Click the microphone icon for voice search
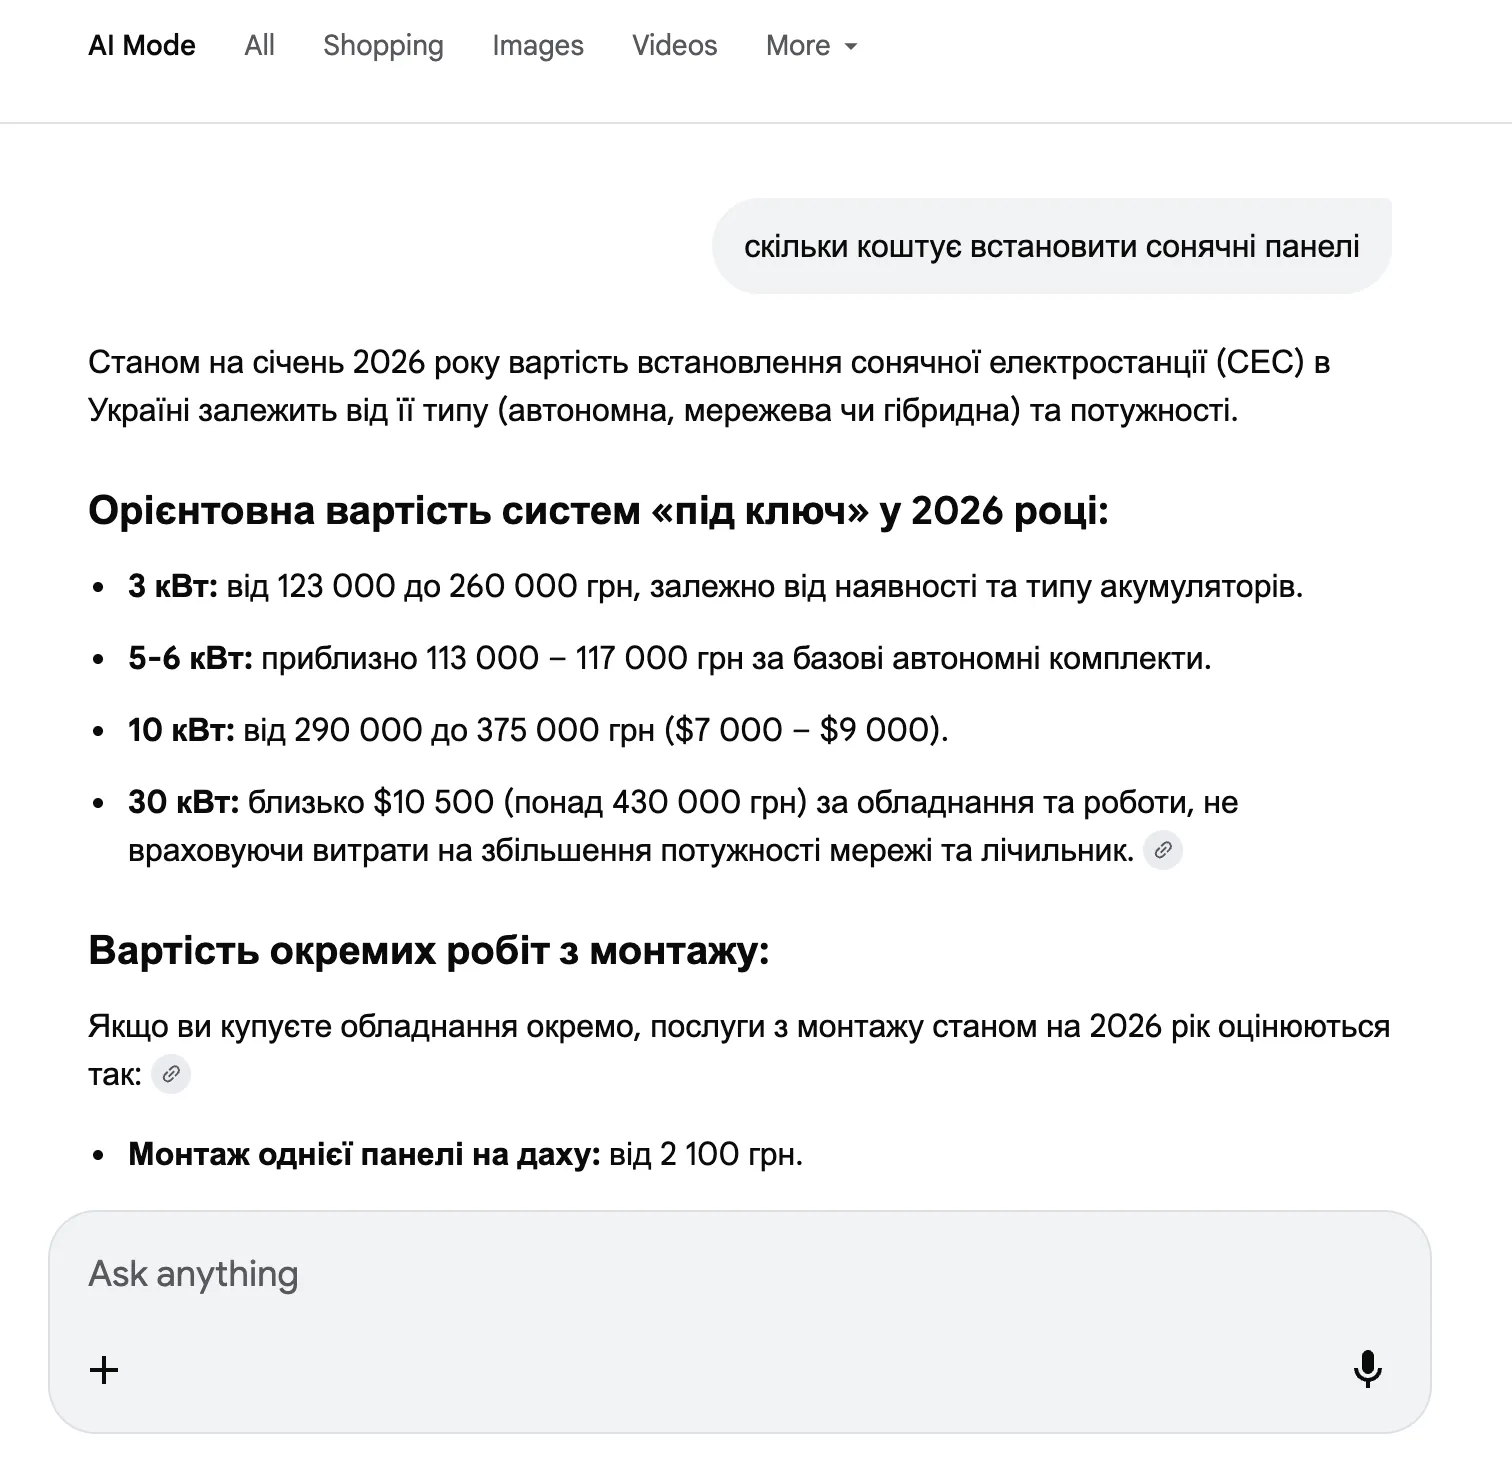 pyautogui.click(x=1368, y=1369)
